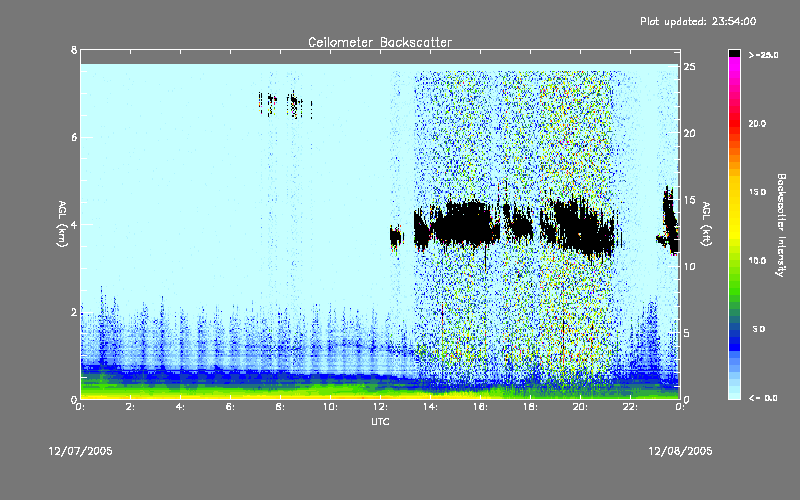The width and height of the screenshot is (800, 500).
Task: Select the 'UTC' x-axis label
Action: (380, 421)
